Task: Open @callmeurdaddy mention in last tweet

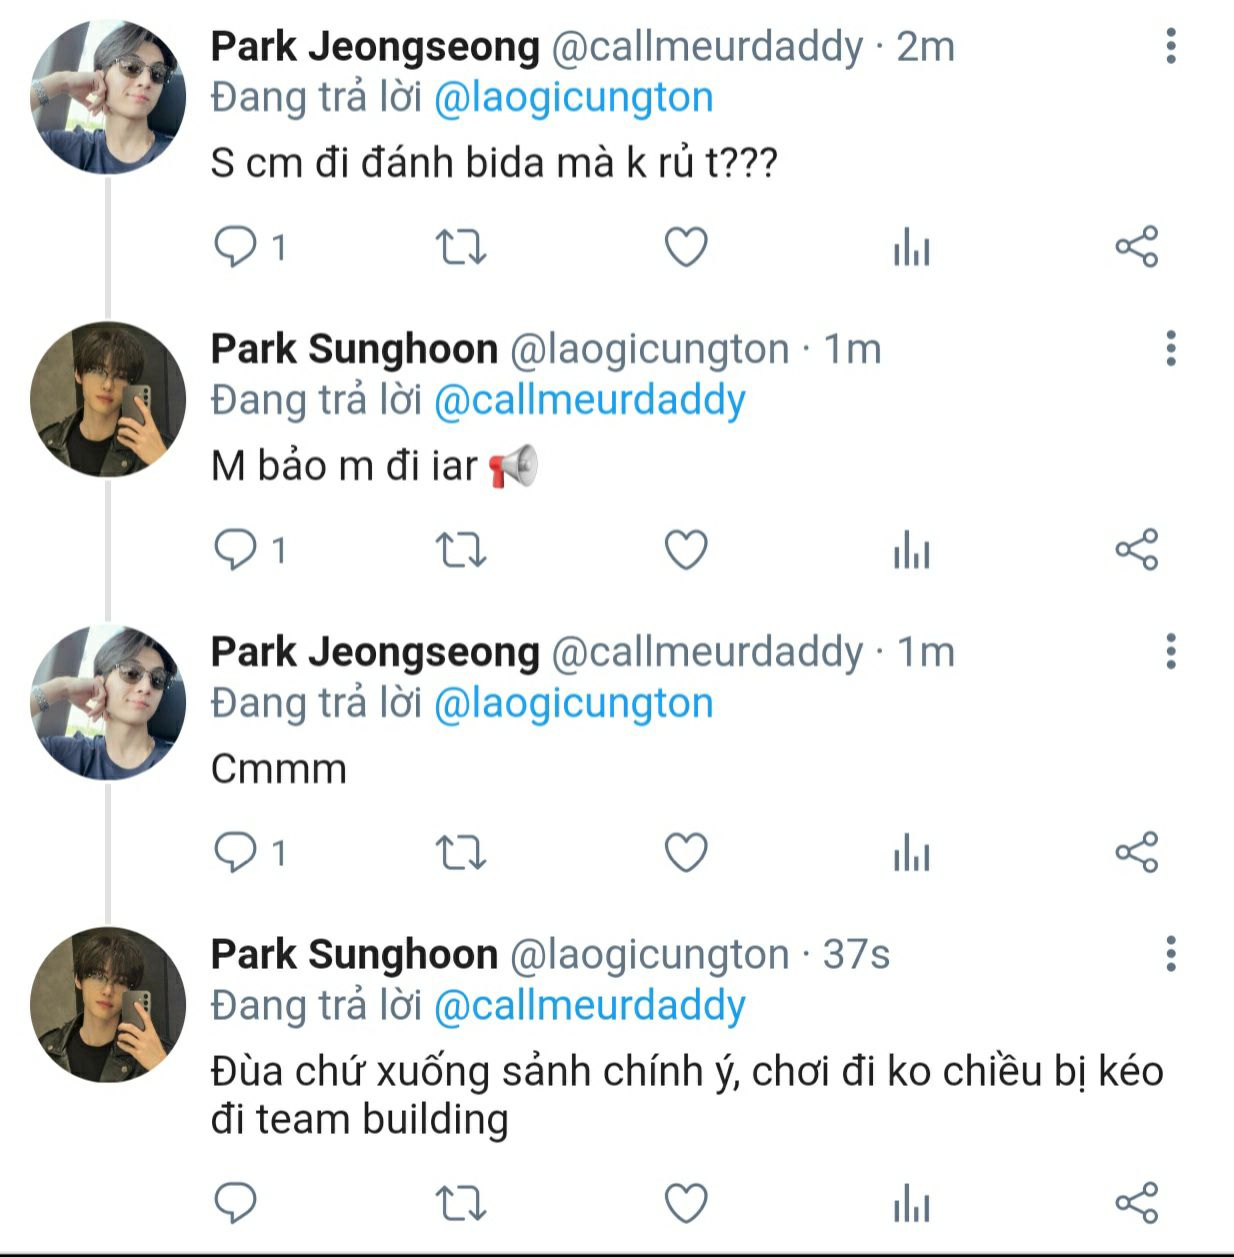Action: [x=589, y=1006]
